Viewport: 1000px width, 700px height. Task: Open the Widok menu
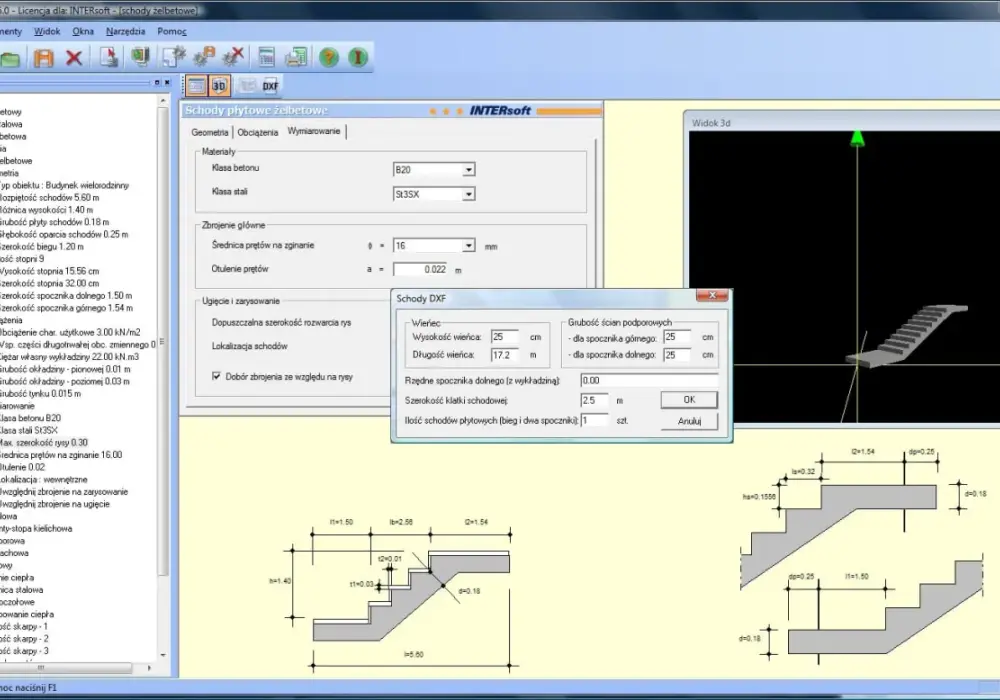(47, 31)
